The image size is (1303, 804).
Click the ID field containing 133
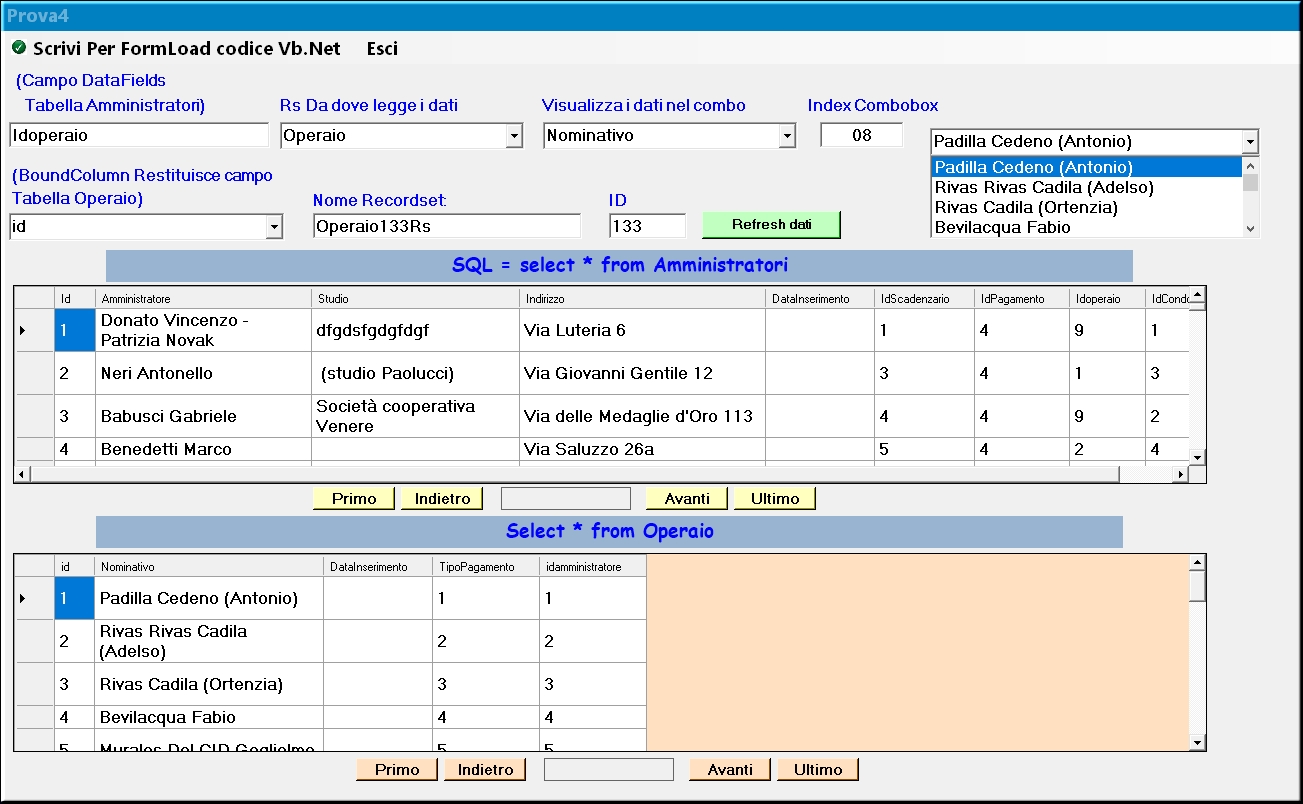click(x=648, y=226)
